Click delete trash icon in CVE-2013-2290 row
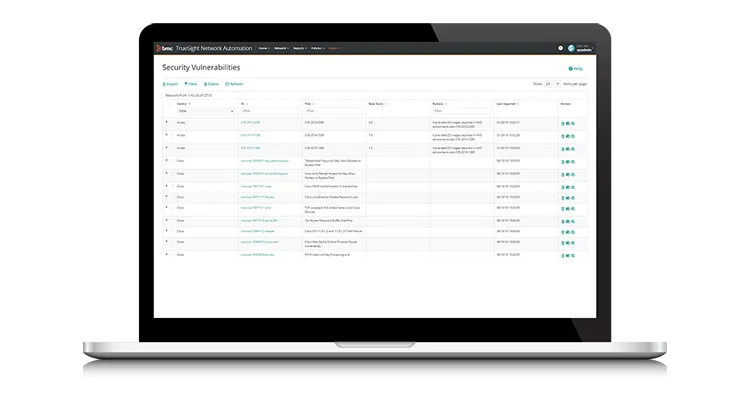Screen dimensions: 750x400 point(562,123)
